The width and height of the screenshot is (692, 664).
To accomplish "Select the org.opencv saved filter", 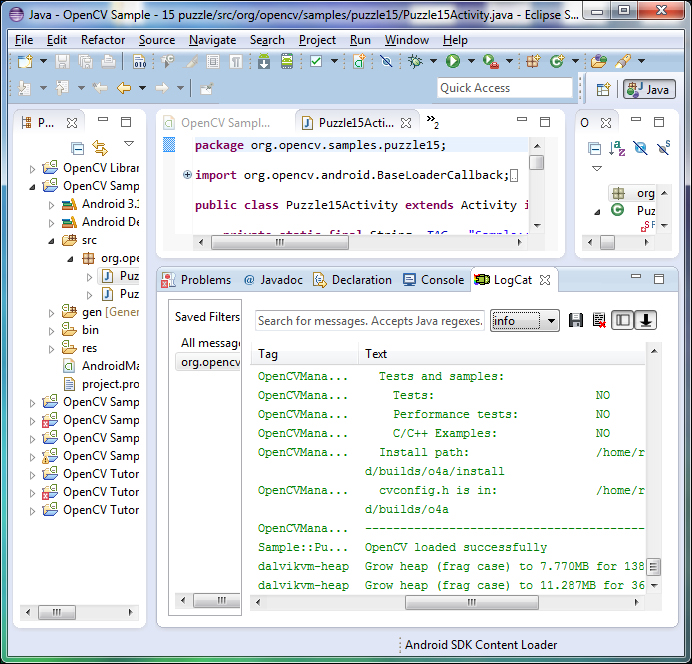I will tap(209, 362).
